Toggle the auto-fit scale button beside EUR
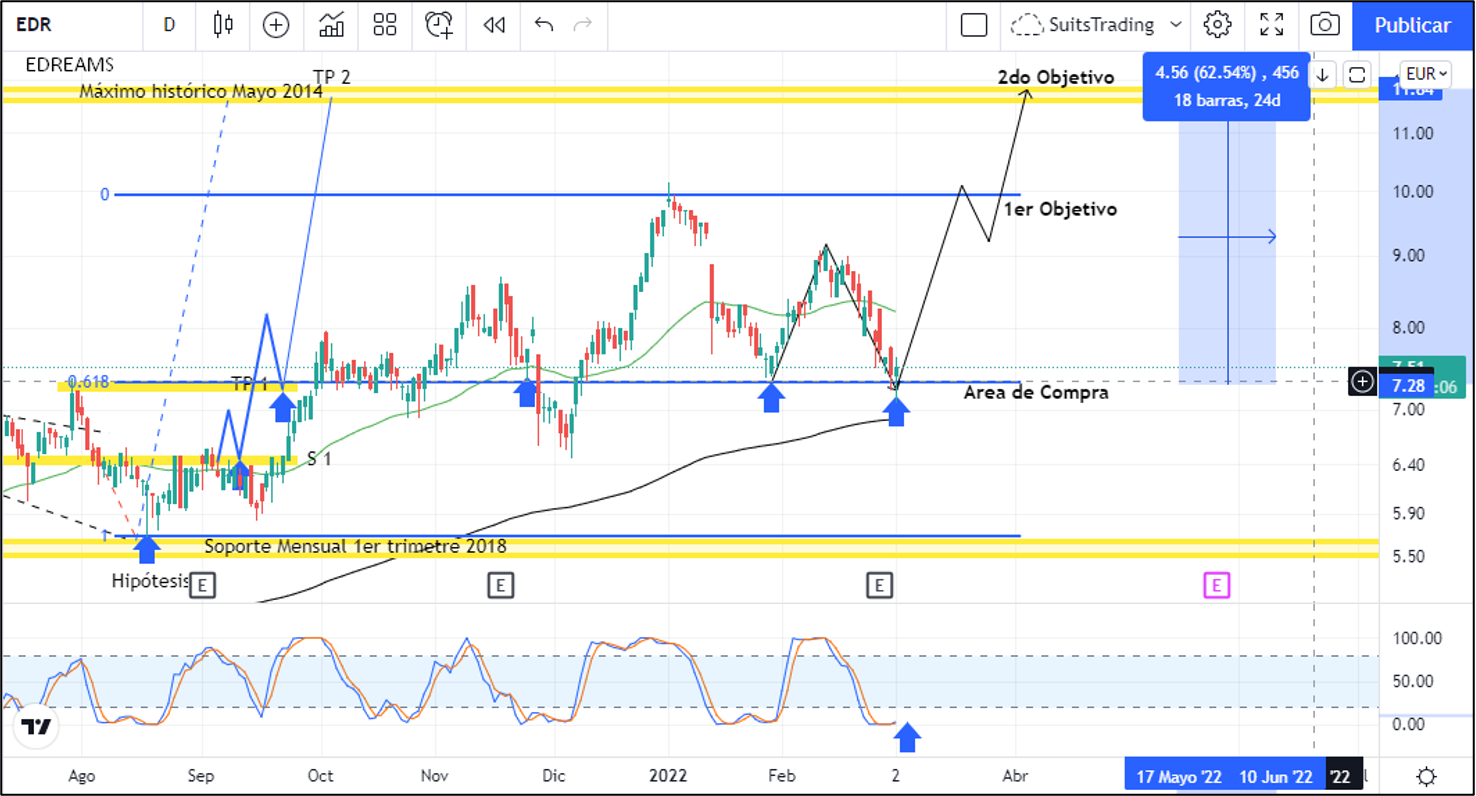The height and width of the screenshot is (796, 1476). pyautogui.click(x=1357, y=74)
